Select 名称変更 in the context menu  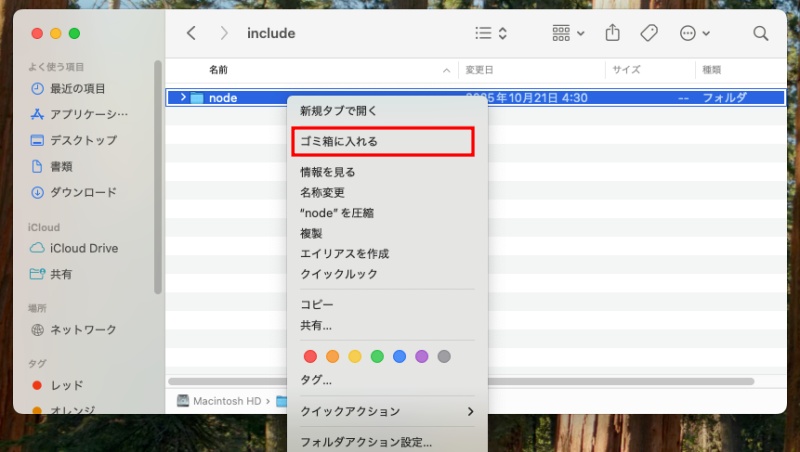(x=323, y=192)
